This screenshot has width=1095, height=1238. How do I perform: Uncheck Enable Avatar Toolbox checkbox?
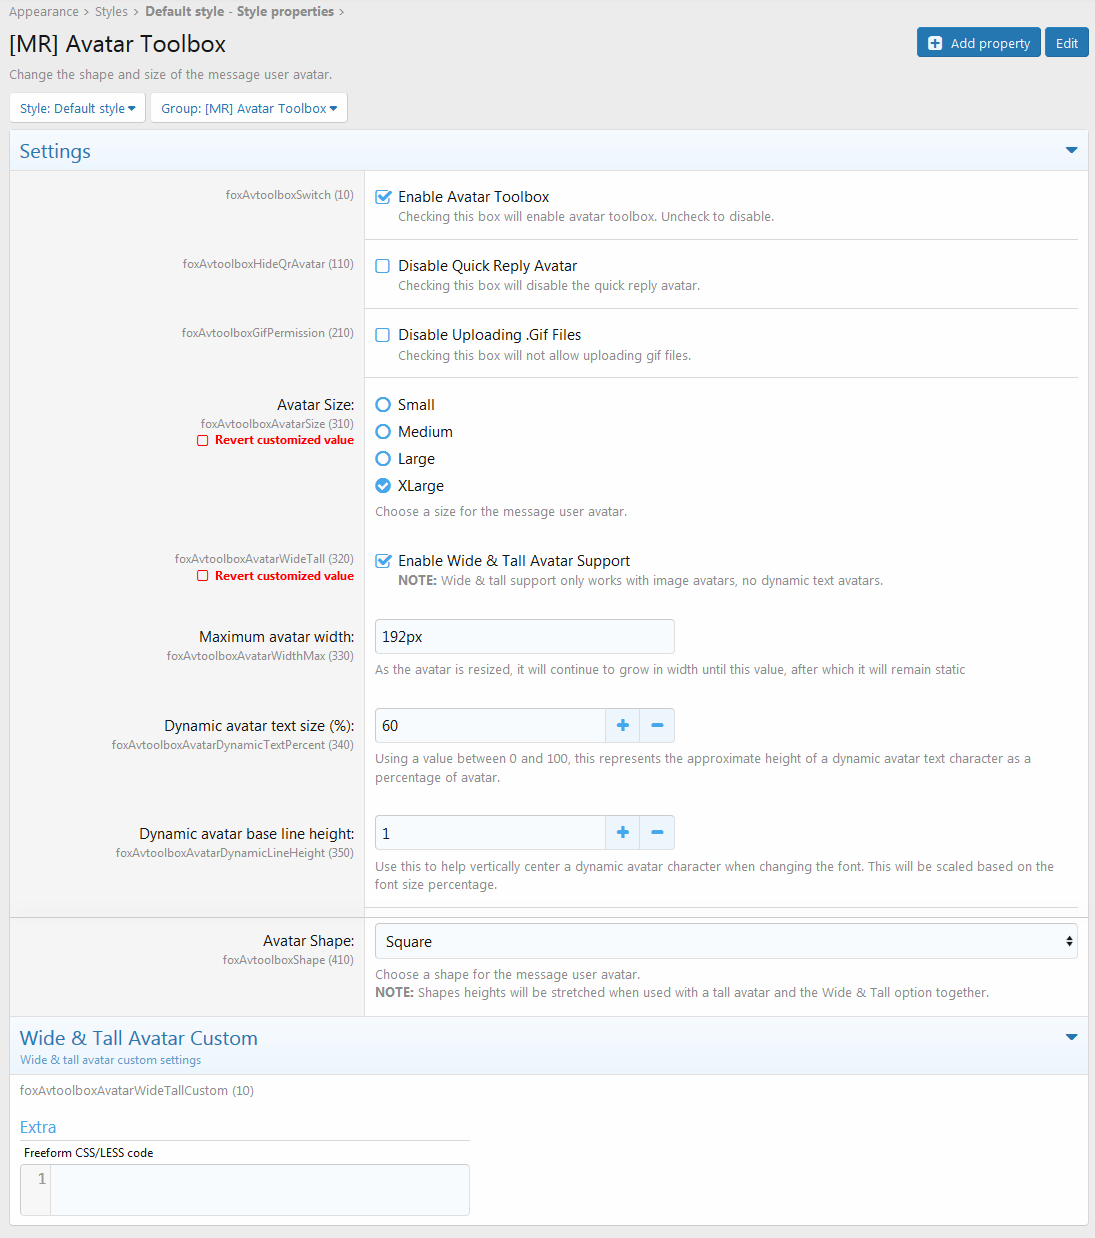coord(383,197)
